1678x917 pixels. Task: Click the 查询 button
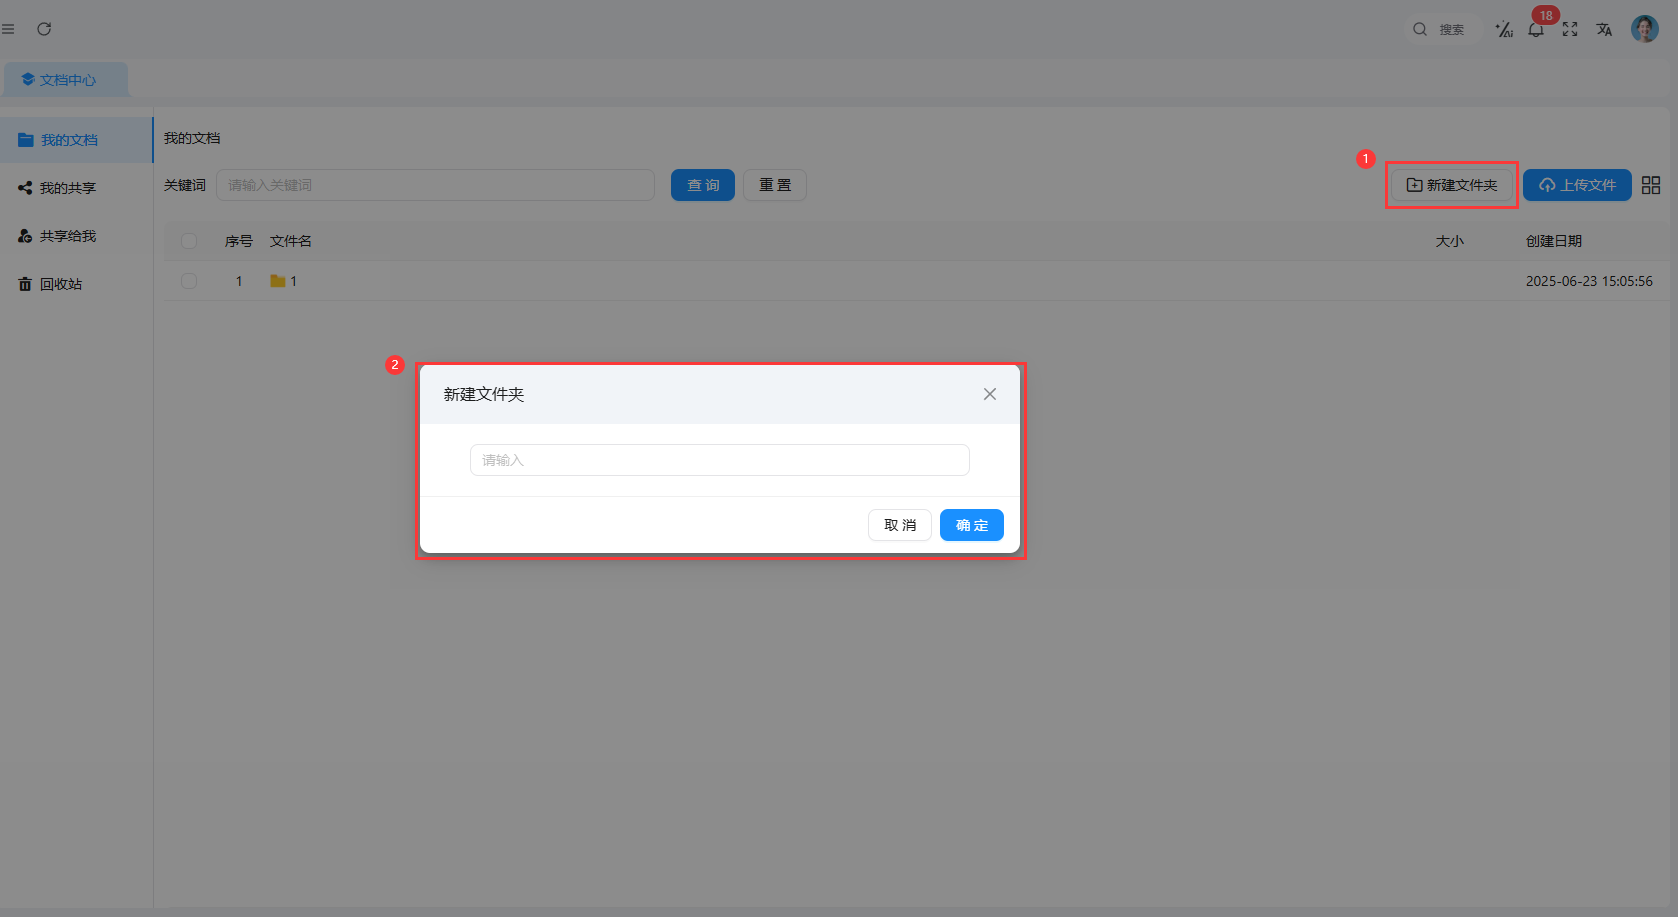(703, 185)
